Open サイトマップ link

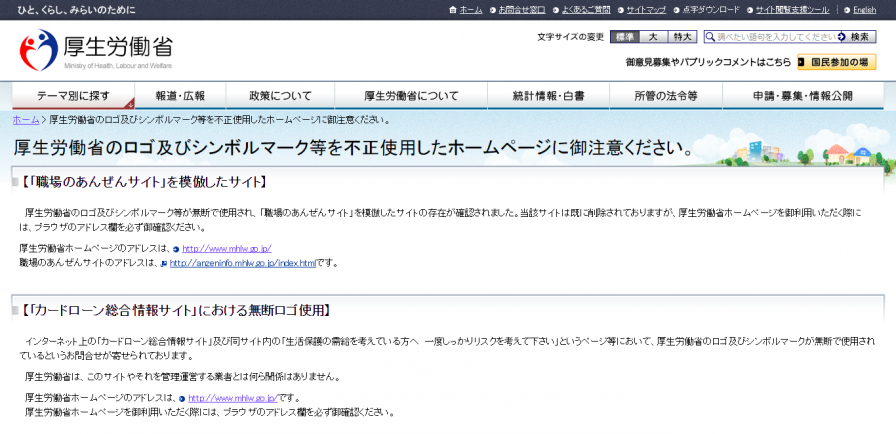pyautogui.click(x=646, y=10)
